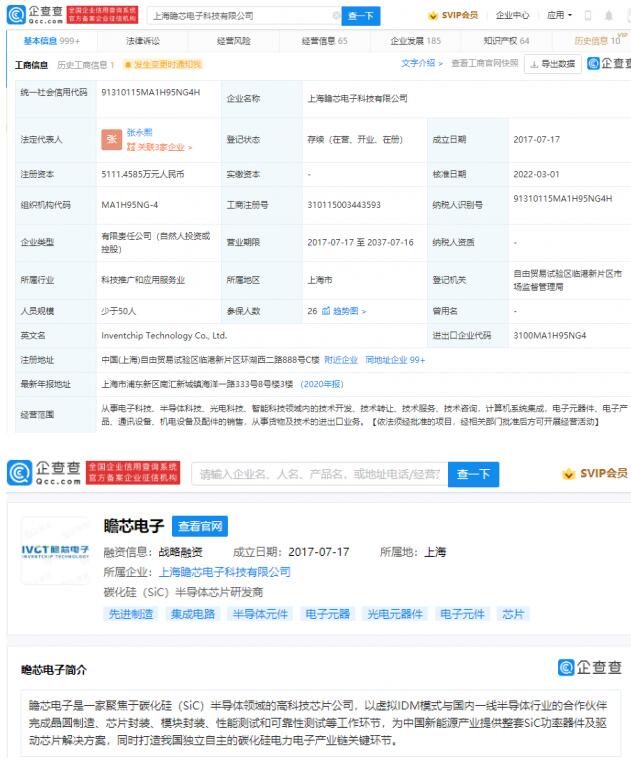
Task: Click 发生变更时通知我 alert link
Action: click(x=163, y=65)
